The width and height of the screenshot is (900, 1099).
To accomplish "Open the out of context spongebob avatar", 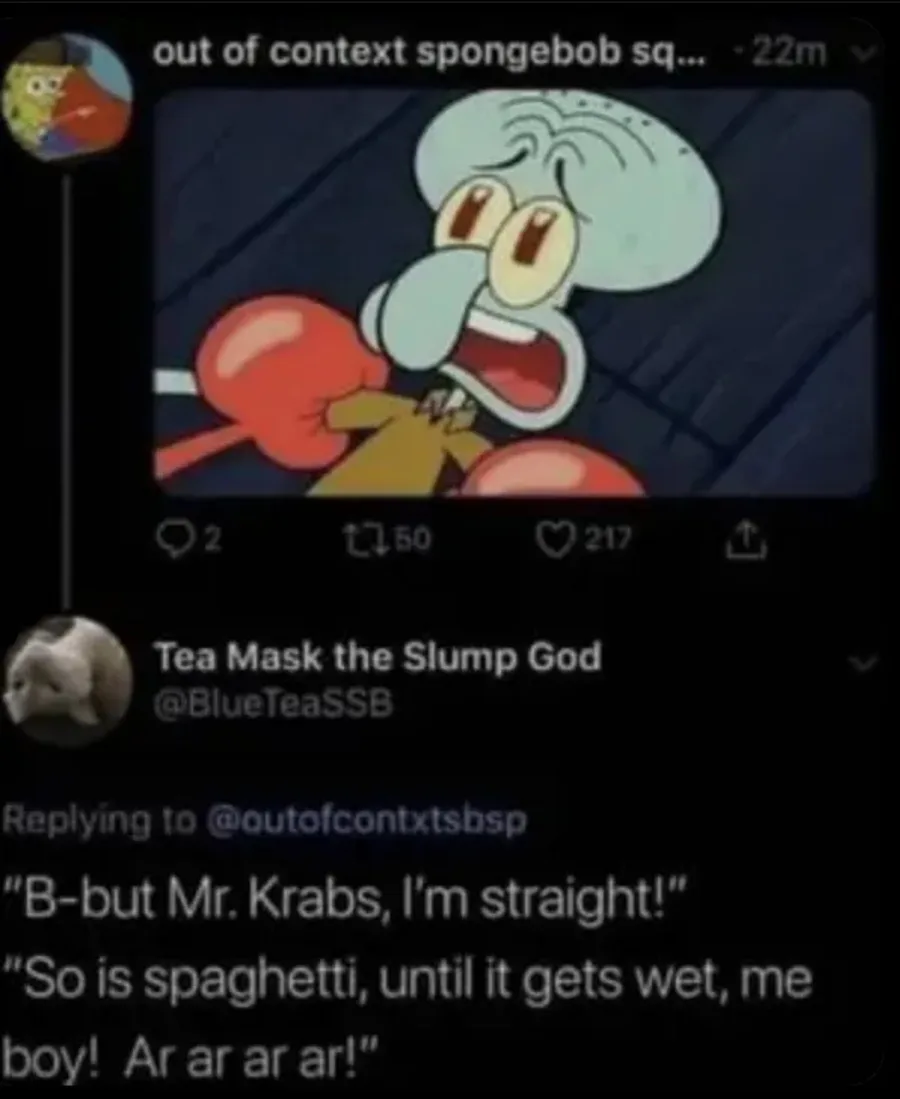I will (x=67, y=98).
